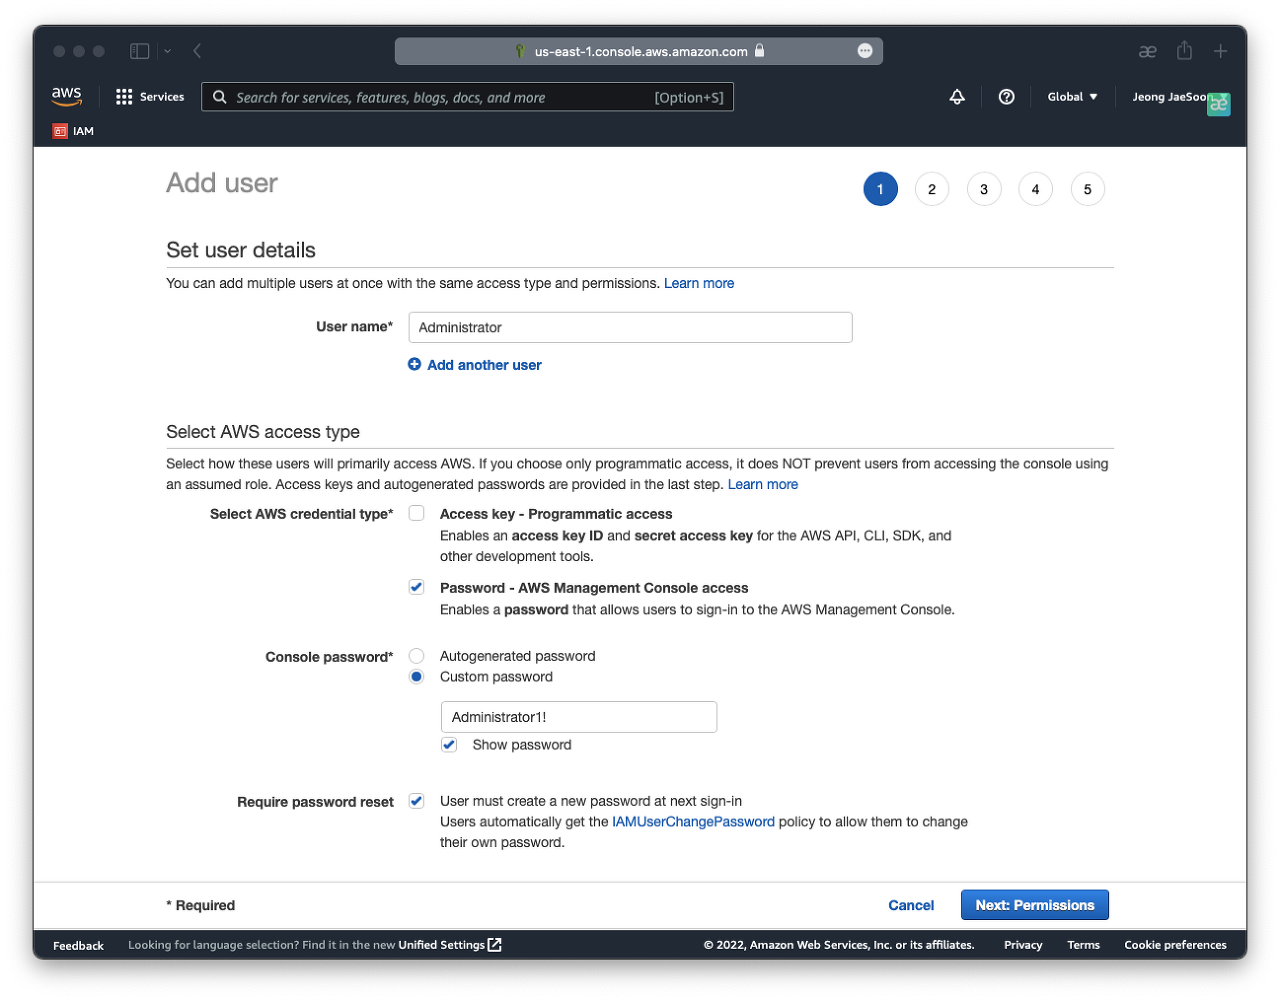Open the address bar more options icon
The image size is (1280, 1000).
tap(865, 51)
